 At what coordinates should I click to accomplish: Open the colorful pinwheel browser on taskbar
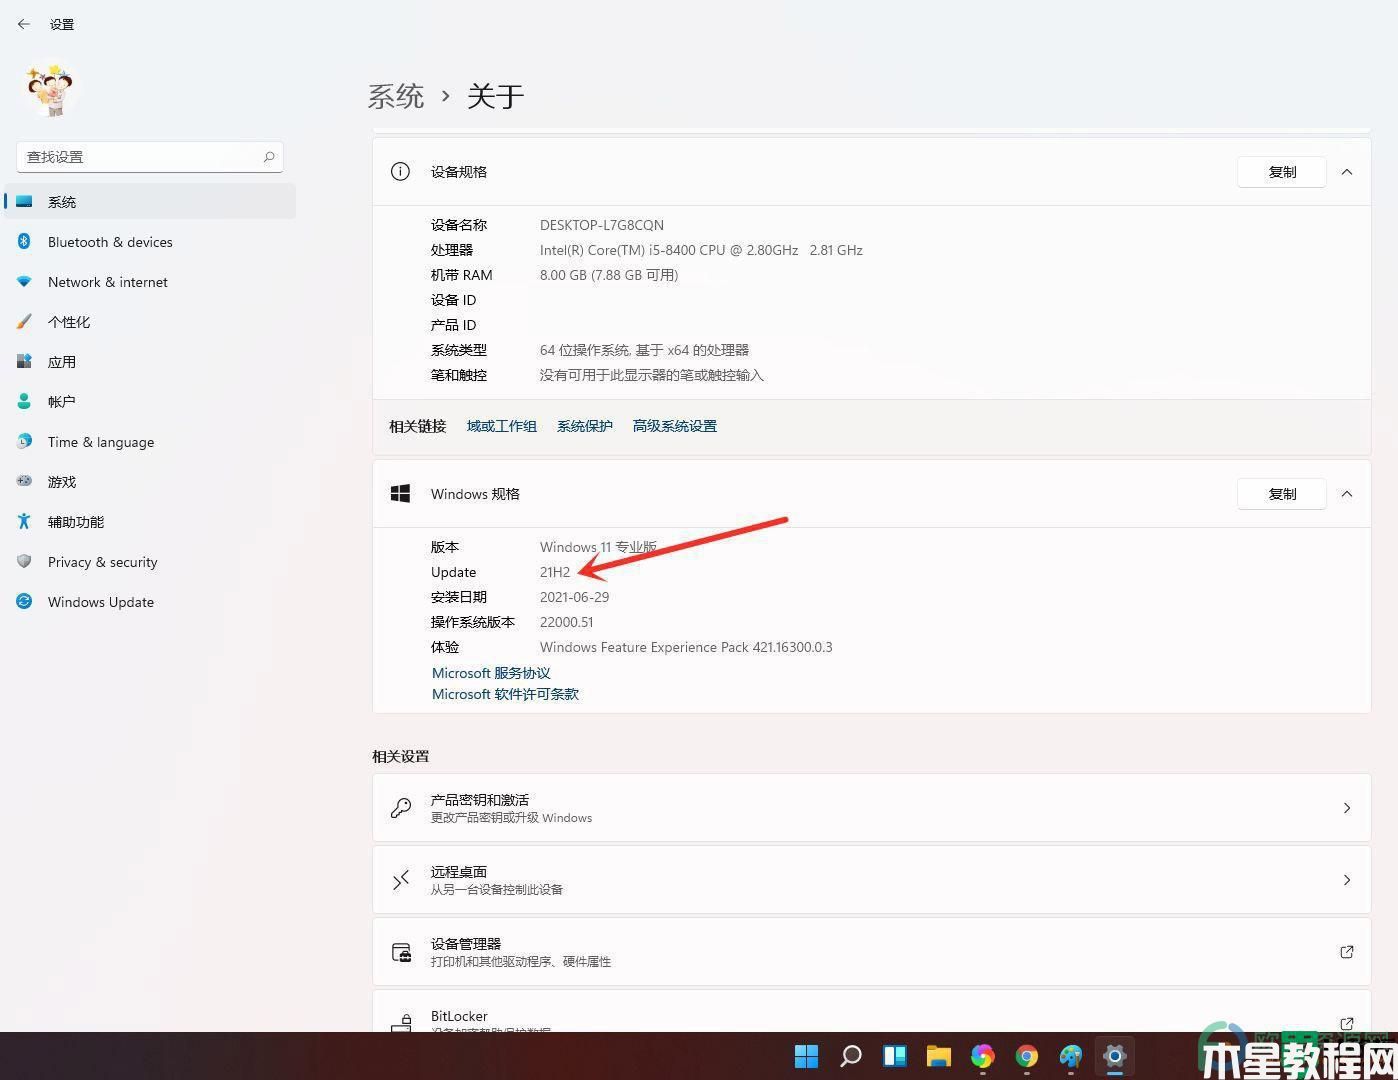pyautogui.click(x=983, y=1056)
